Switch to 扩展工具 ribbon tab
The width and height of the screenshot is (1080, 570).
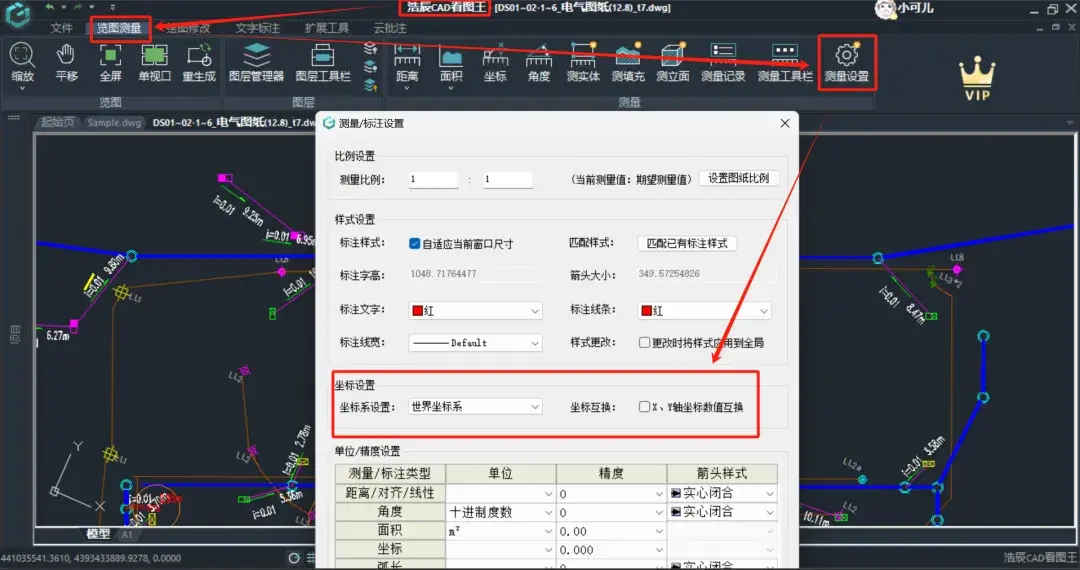pyautogui.click(x=326, y=28)
